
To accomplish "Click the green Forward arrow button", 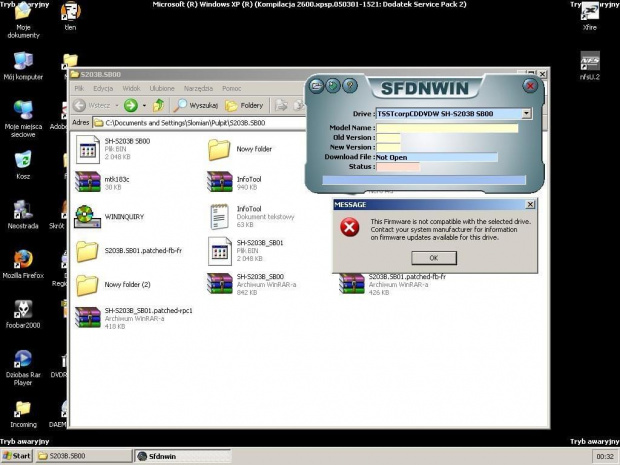I will click(x=131, y=105).
